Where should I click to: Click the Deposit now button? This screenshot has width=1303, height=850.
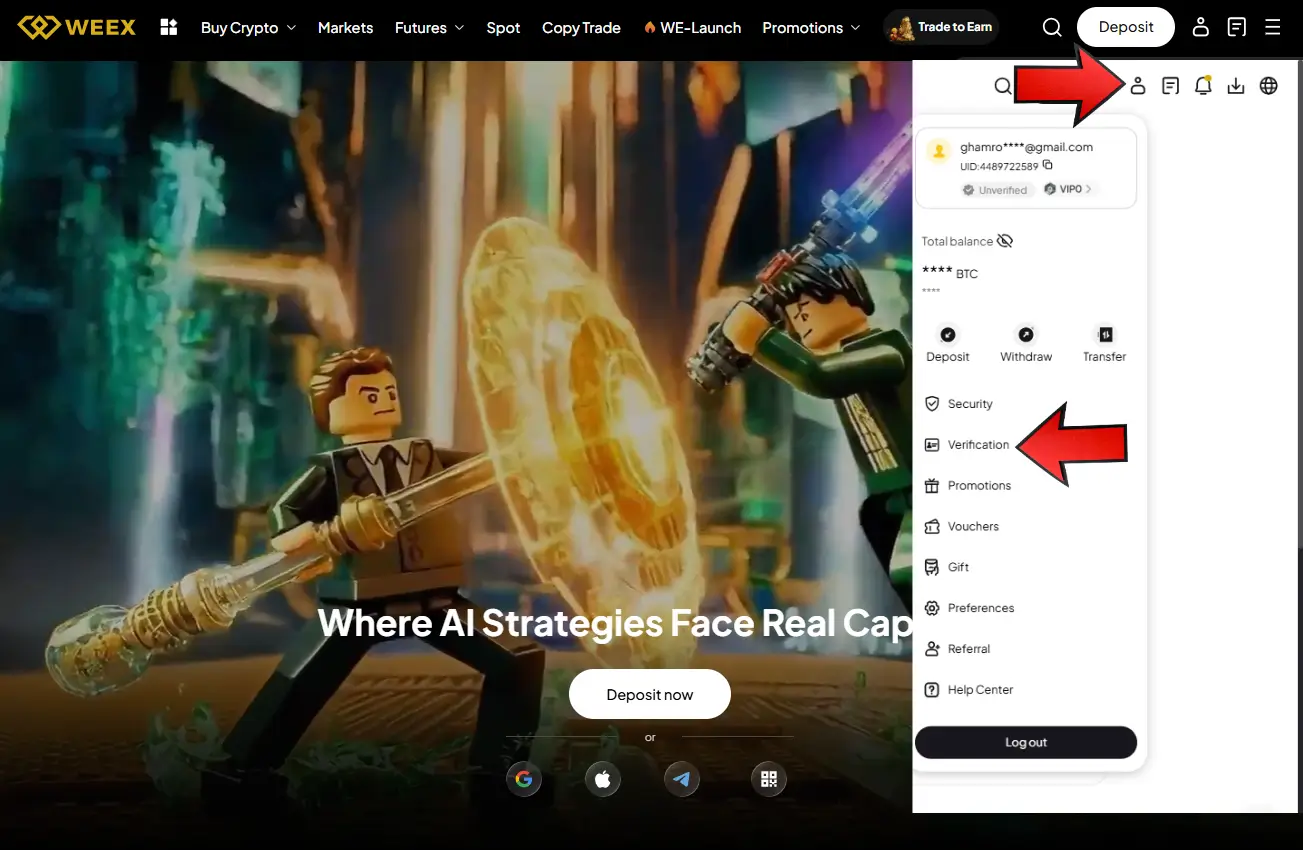pyautogui.click(x=650, y=694)
